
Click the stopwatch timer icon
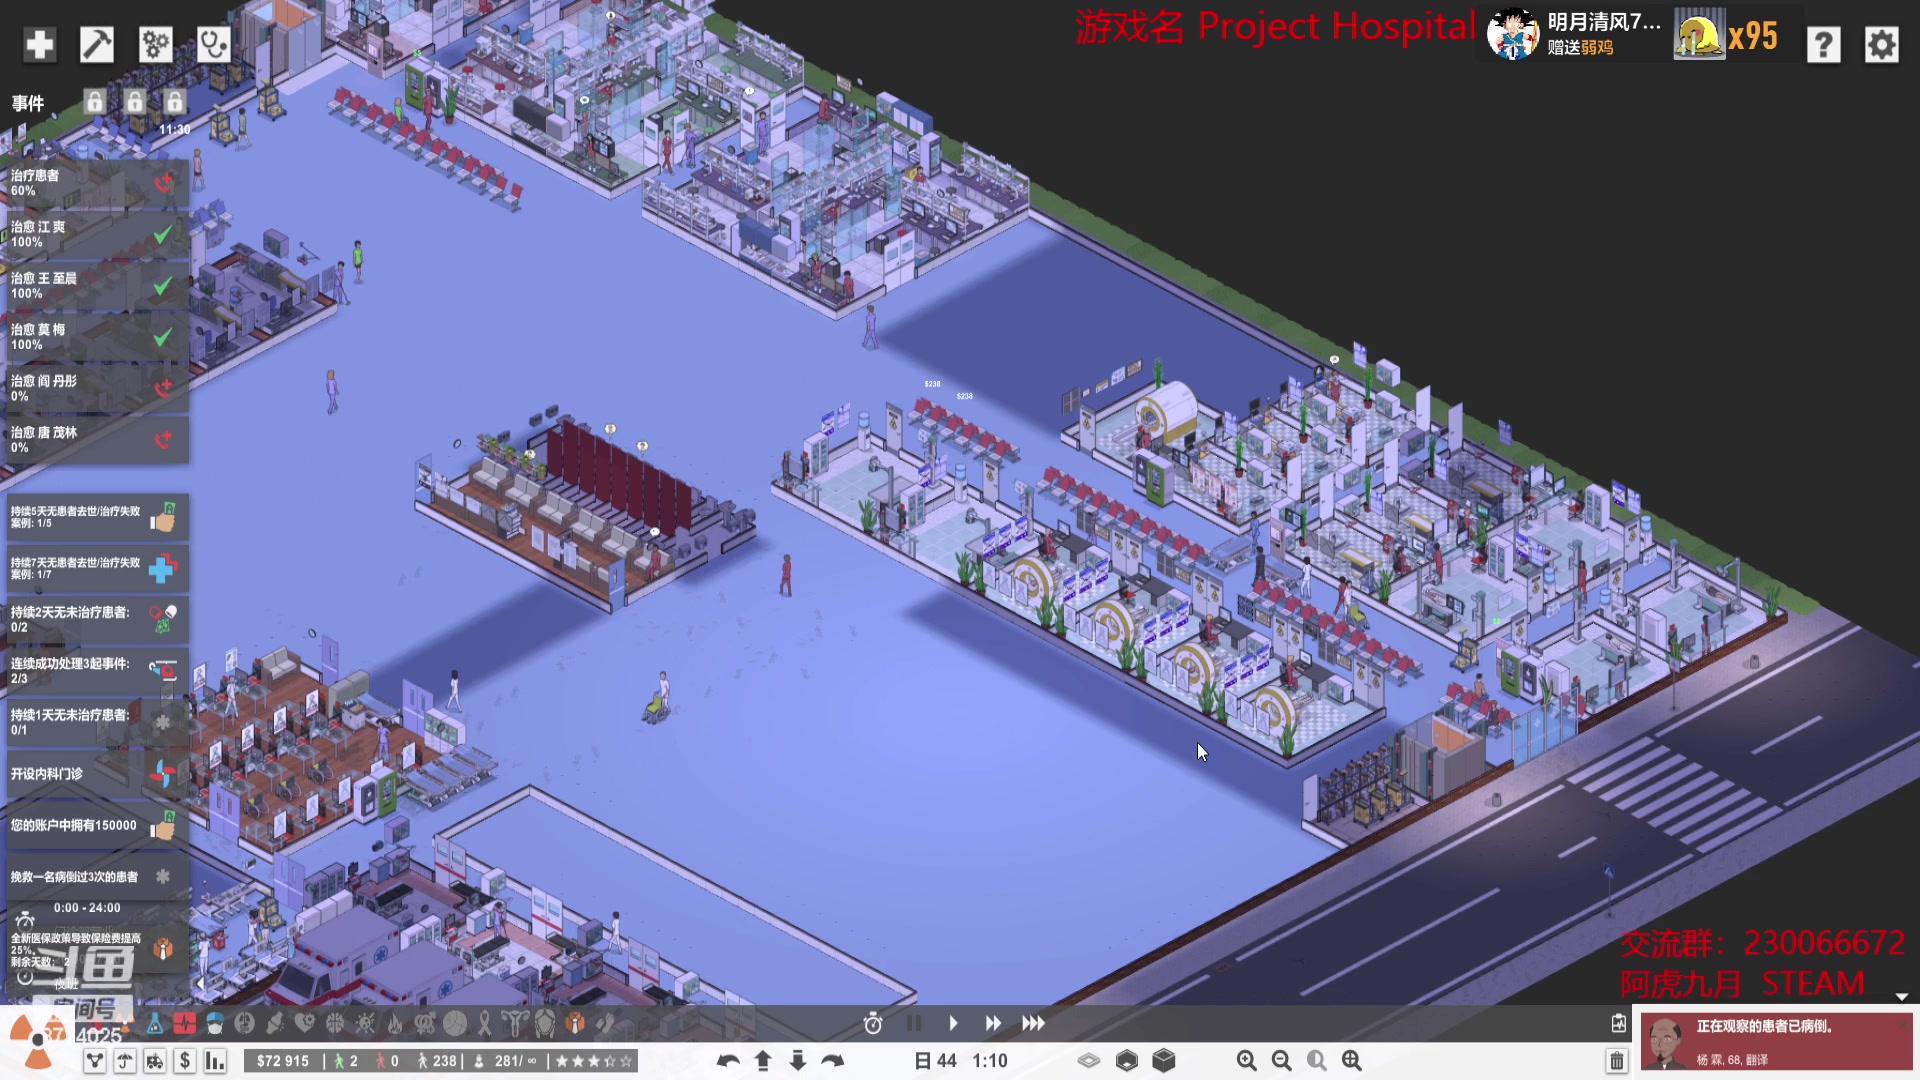click(x=872, y=1023)
